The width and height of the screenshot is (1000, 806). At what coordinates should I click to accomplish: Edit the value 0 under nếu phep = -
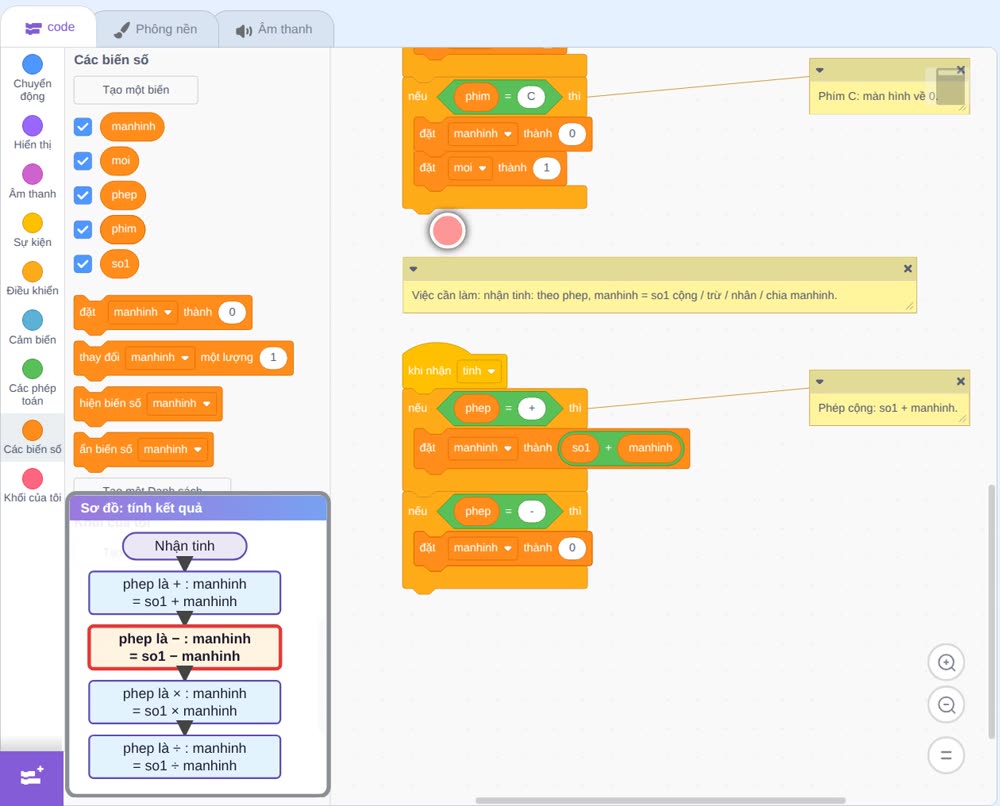(572, 548)
